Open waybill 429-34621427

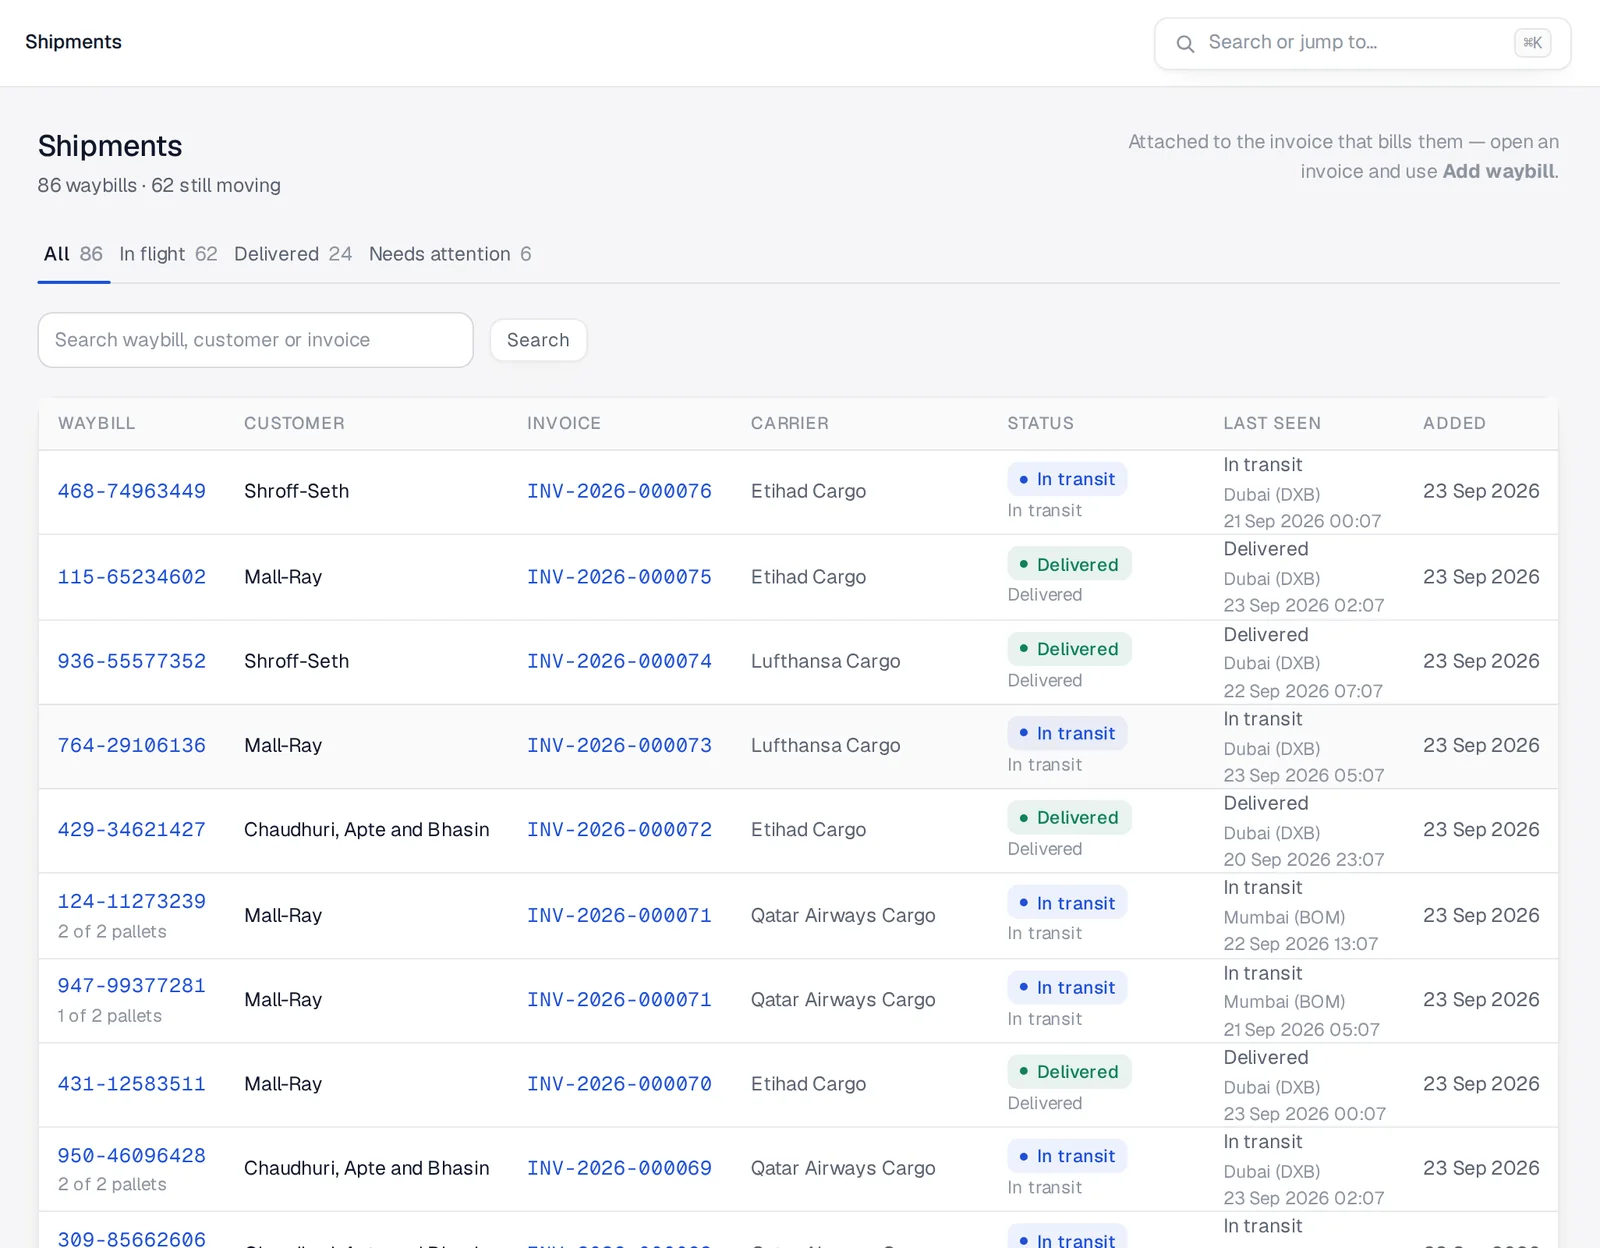[x=131, y=829]
